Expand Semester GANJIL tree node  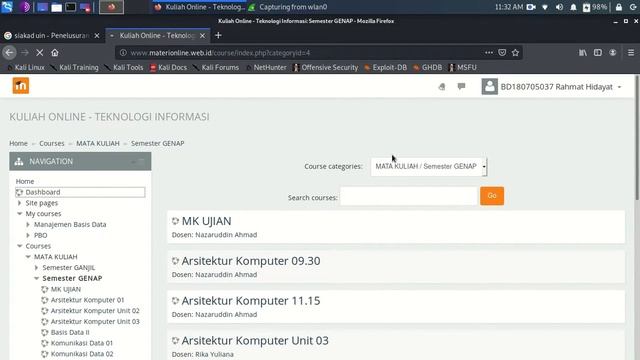point(36,267)
